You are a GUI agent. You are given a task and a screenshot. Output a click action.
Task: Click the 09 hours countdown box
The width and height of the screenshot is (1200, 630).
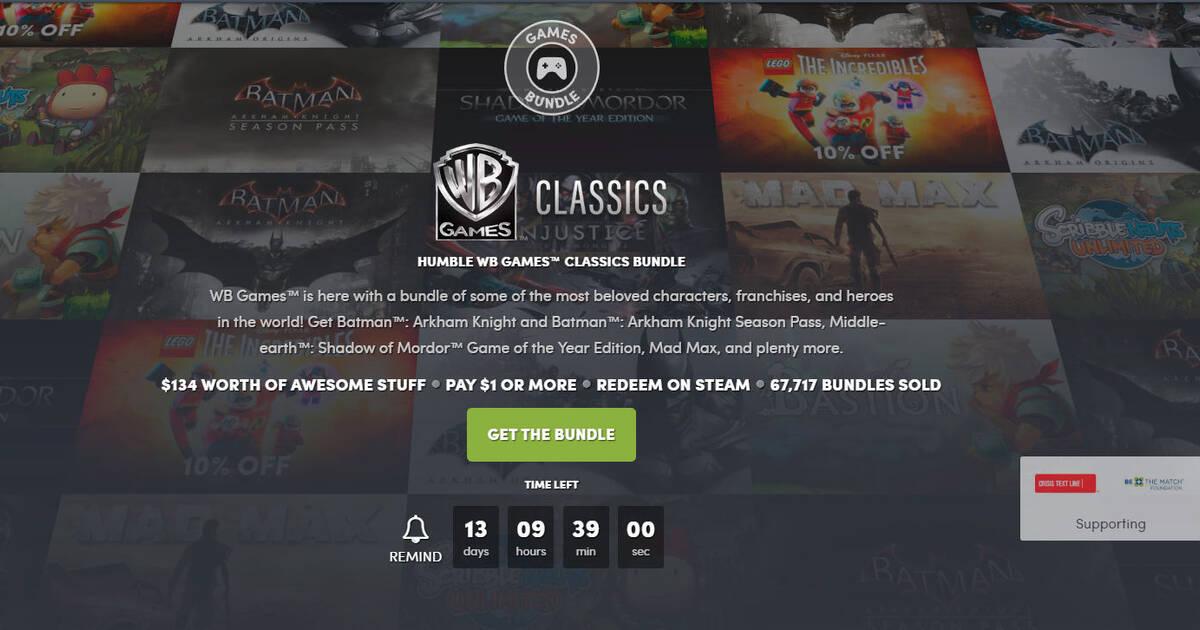pos(531,537)
